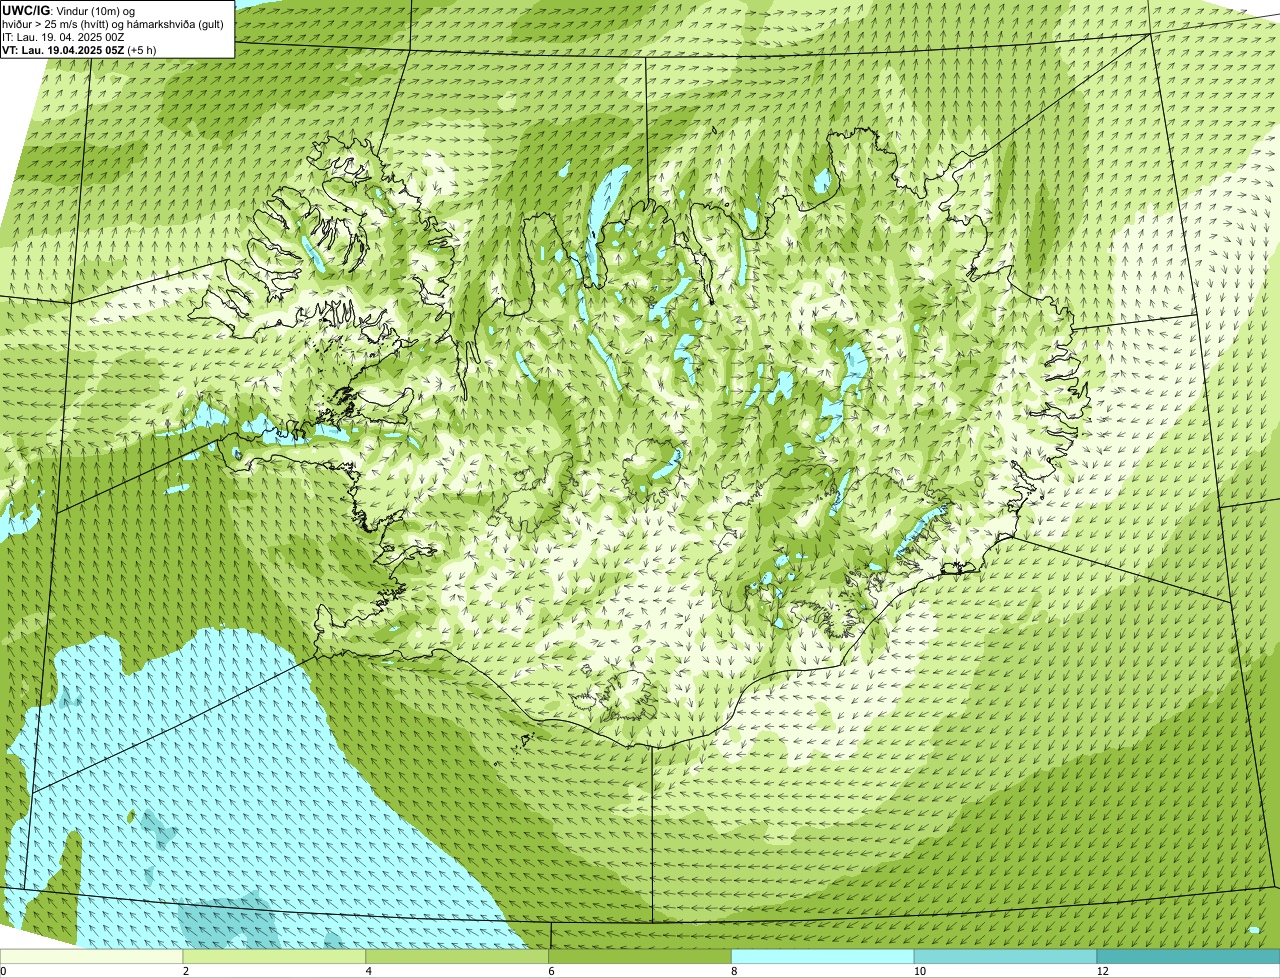
Task: Click the '6' label on the color scale
Action: (551, 971)
